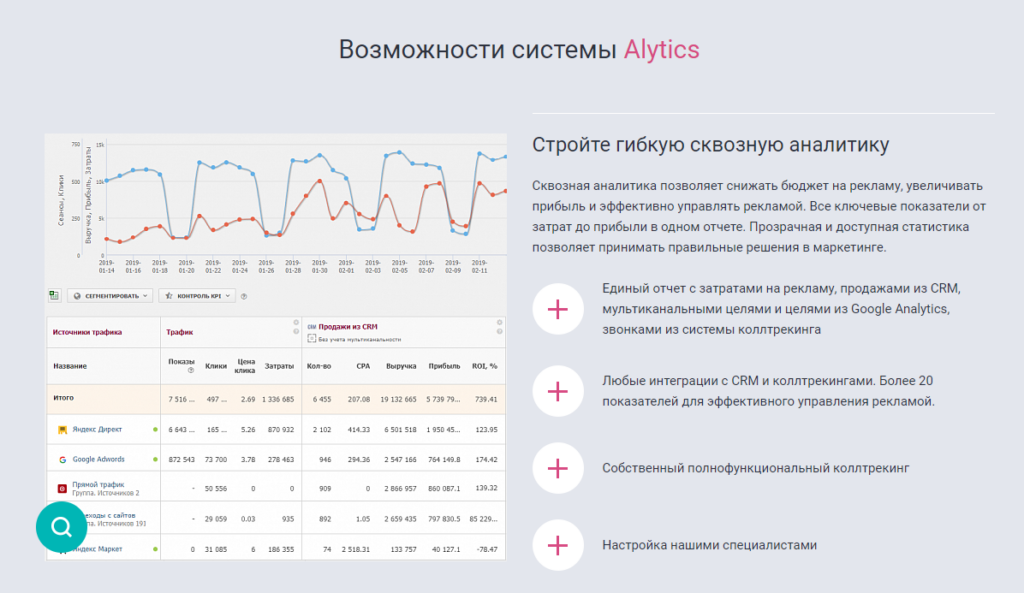Open the Сегментировать dropdown

point(110,296)
